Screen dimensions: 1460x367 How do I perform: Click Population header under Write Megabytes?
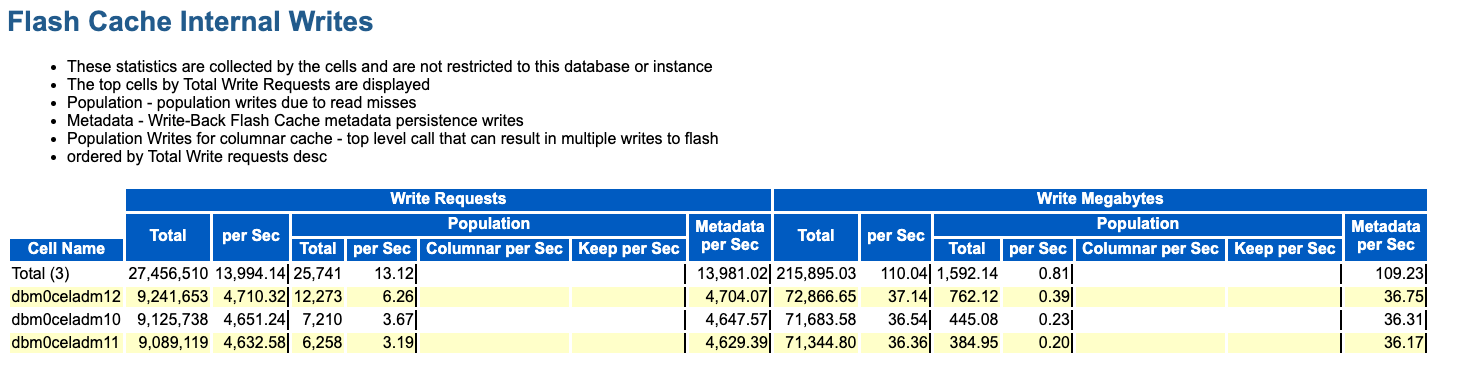pyautogui.click(x=1138, y=224)
